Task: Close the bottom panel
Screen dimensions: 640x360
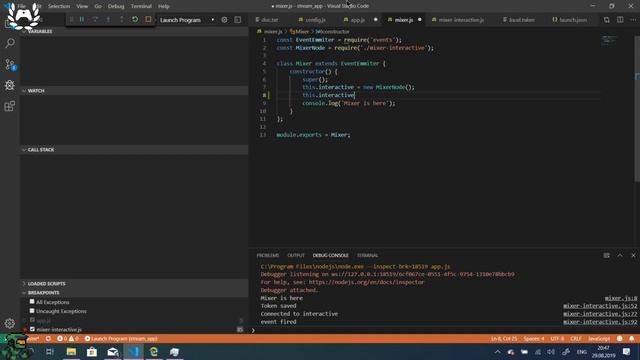Action: (x=633, y=255)
